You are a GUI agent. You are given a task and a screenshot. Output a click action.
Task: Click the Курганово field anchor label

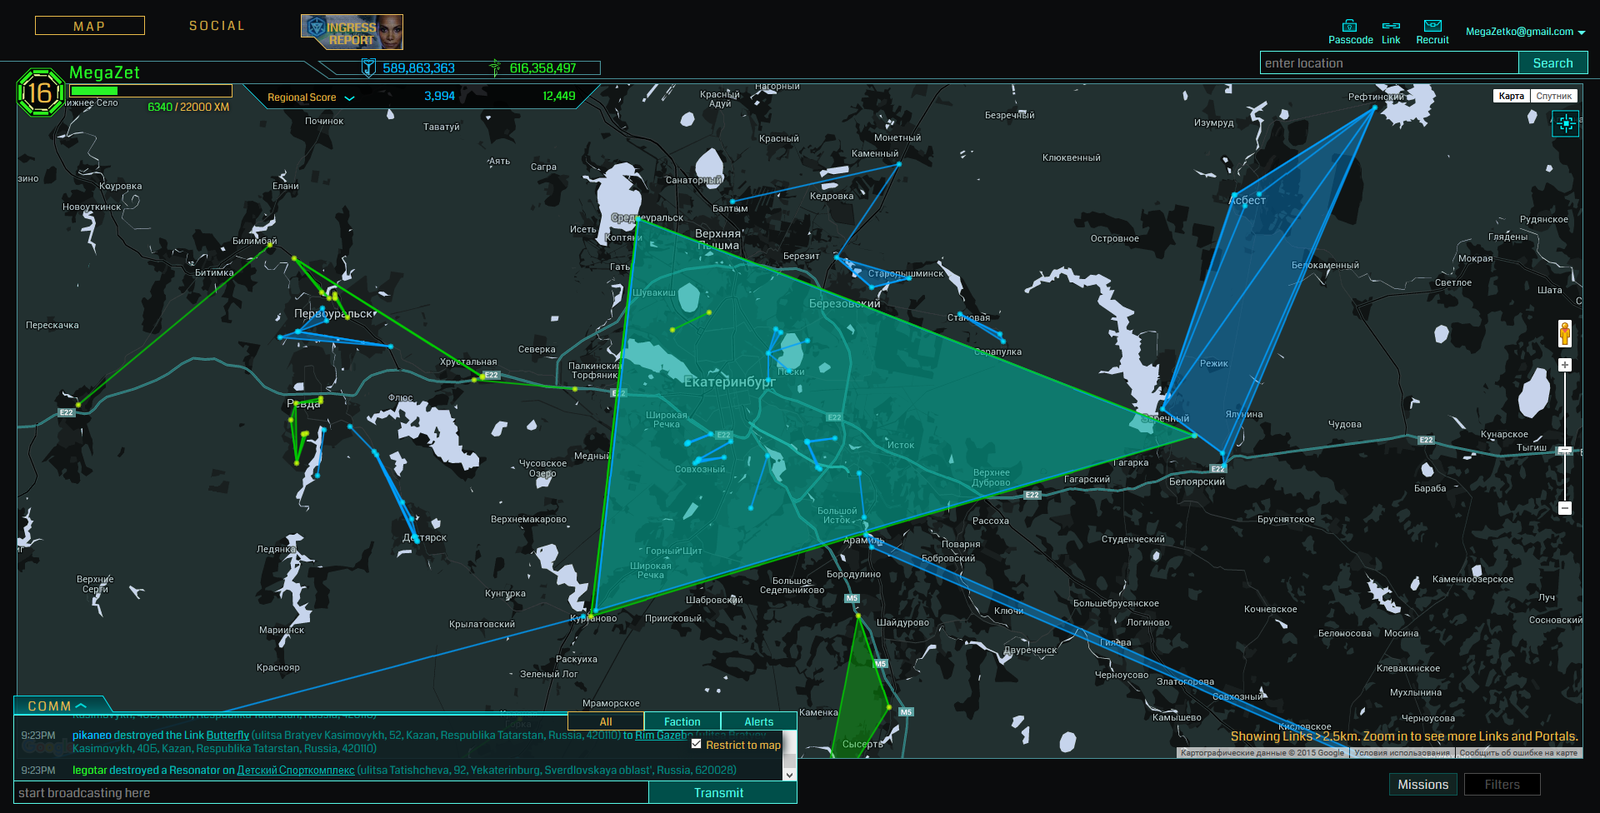click(x=593, y=618)
